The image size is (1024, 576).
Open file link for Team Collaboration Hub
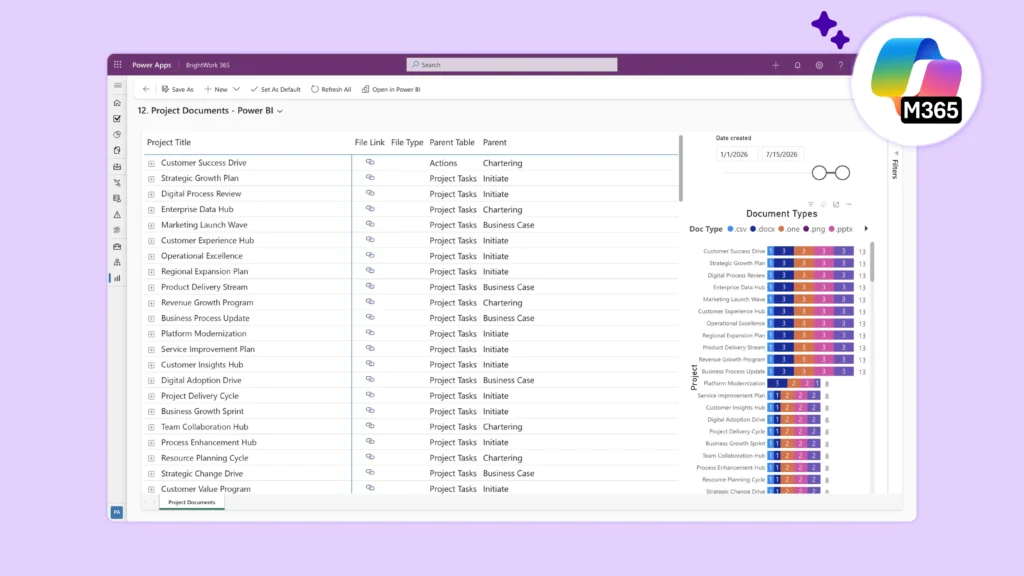[370, 426]
